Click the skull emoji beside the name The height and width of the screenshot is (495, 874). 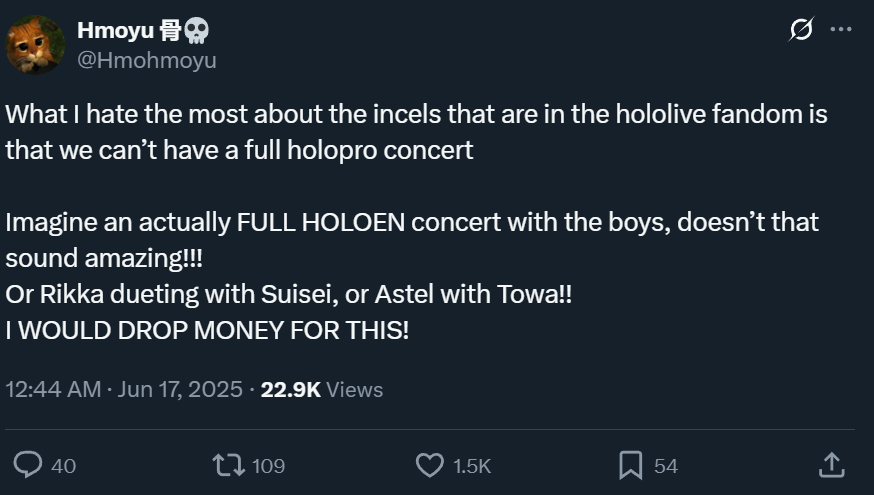[197, 31]
